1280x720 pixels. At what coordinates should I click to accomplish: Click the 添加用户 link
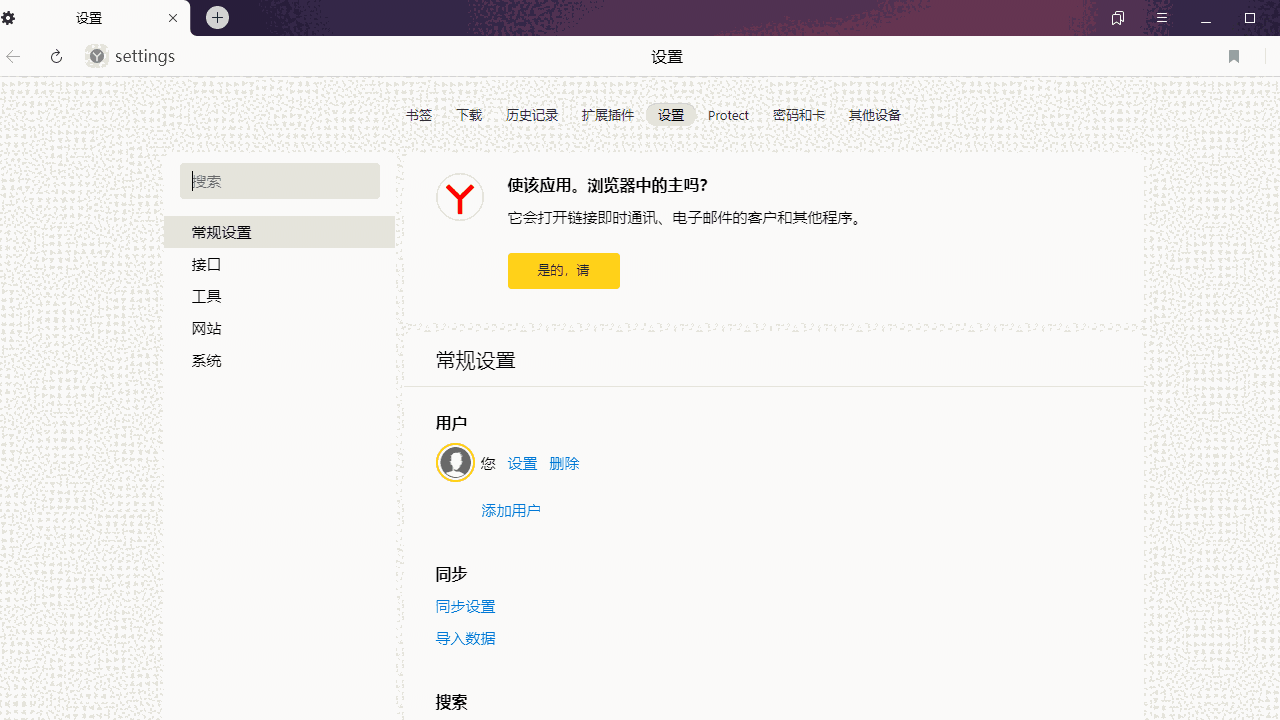pos(510,510)
